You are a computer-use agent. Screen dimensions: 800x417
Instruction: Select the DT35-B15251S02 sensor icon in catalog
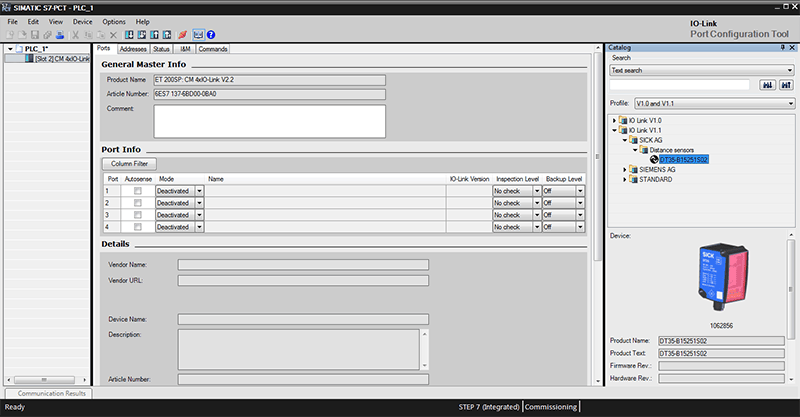654,160
